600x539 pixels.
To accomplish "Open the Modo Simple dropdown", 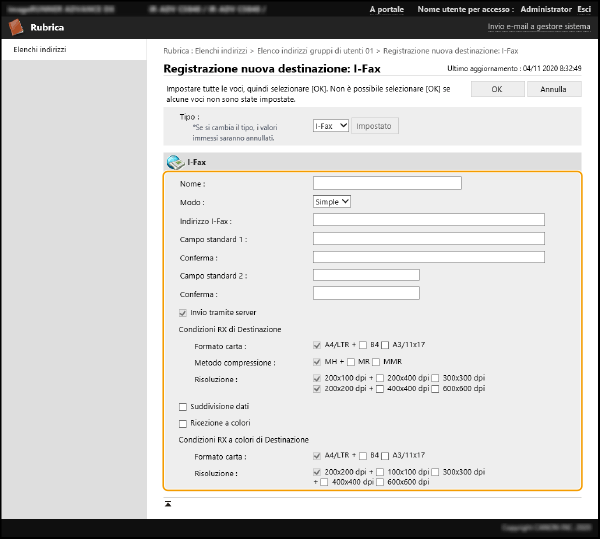I will (332, 201).
